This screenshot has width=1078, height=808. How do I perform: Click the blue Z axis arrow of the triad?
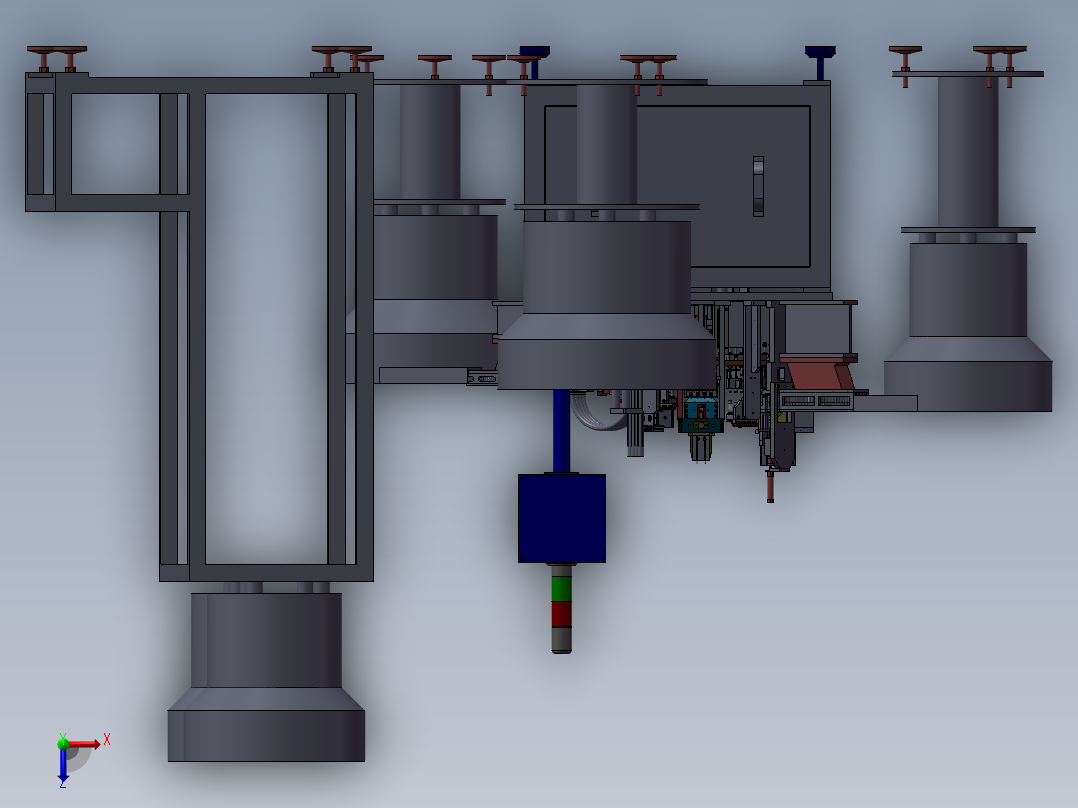63,765
